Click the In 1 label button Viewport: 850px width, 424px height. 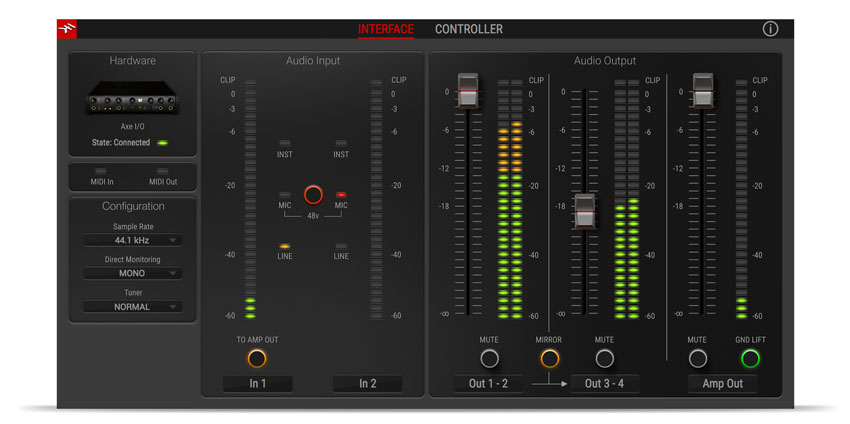coord(257,383)
